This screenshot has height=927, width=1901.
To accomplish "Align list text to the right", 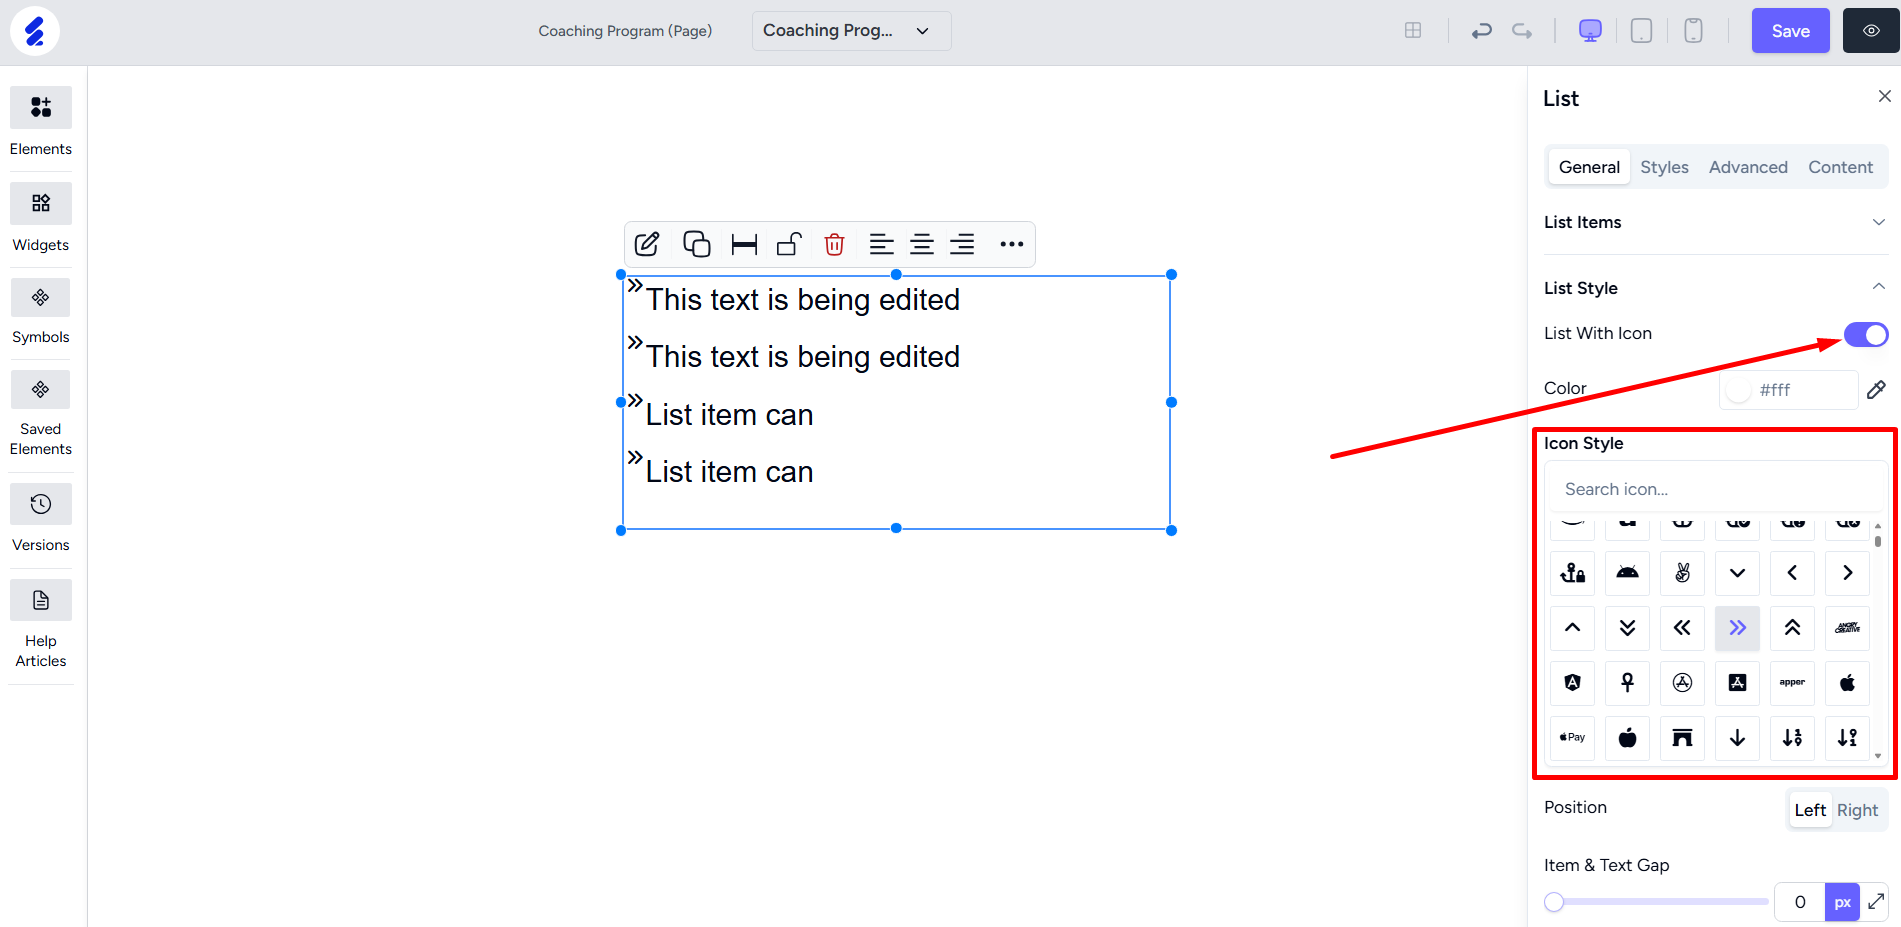I will coord(962,244).
